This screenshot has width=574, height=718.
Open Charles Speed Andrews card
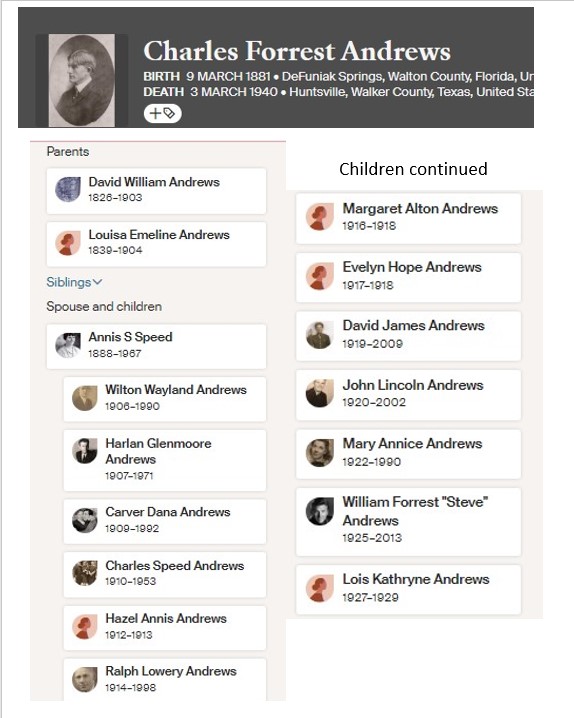click(x=165, y=574)
